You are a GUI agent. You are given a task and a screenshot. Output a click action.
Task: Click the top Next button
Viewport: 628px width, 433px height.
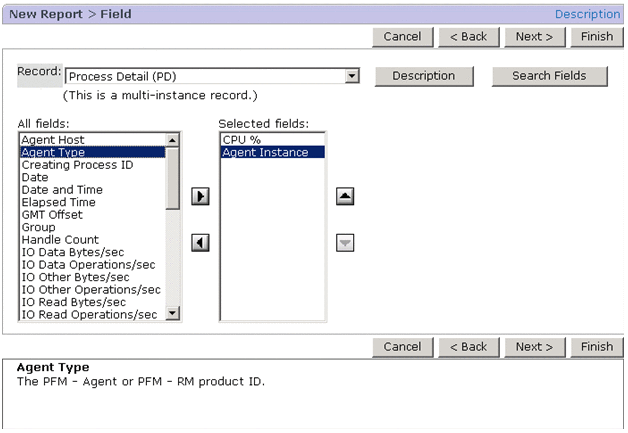pyautogui.click(x=534, y=36)
